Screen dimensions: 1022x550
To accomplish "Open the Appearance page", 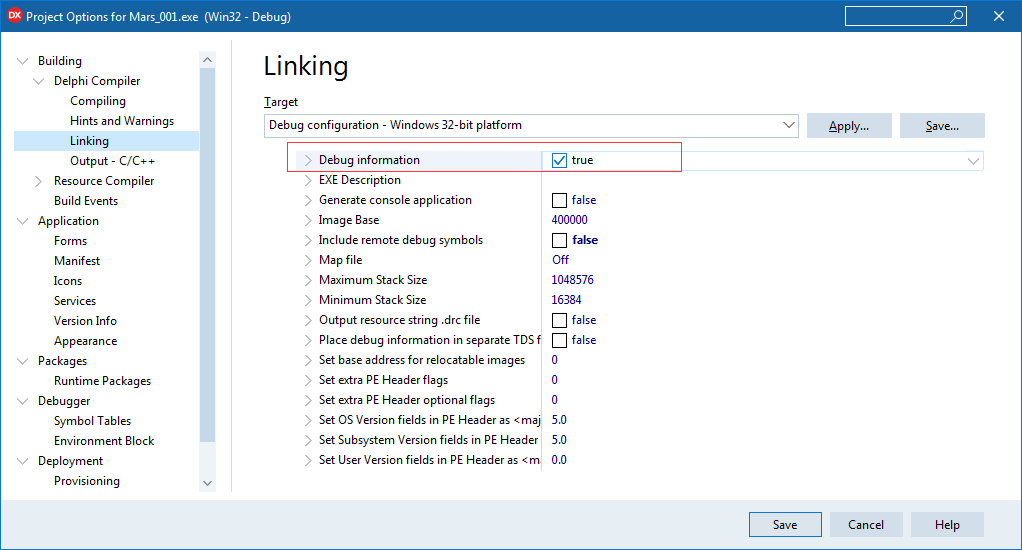I will (x=85, y=341).
